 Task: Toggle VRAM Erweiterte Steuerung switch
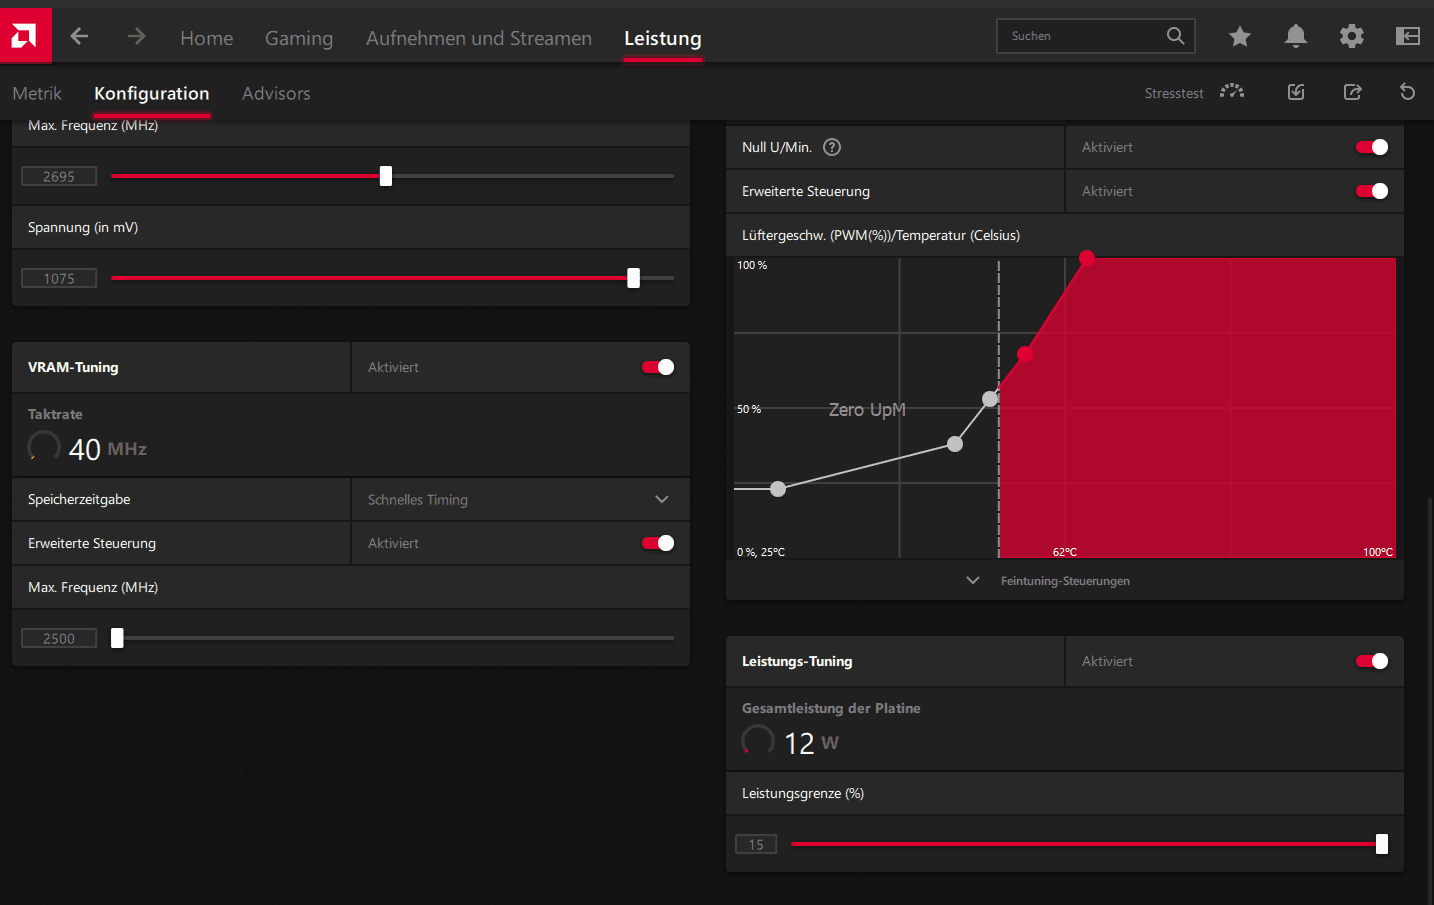pyautogui.click(x=658, y=543)
